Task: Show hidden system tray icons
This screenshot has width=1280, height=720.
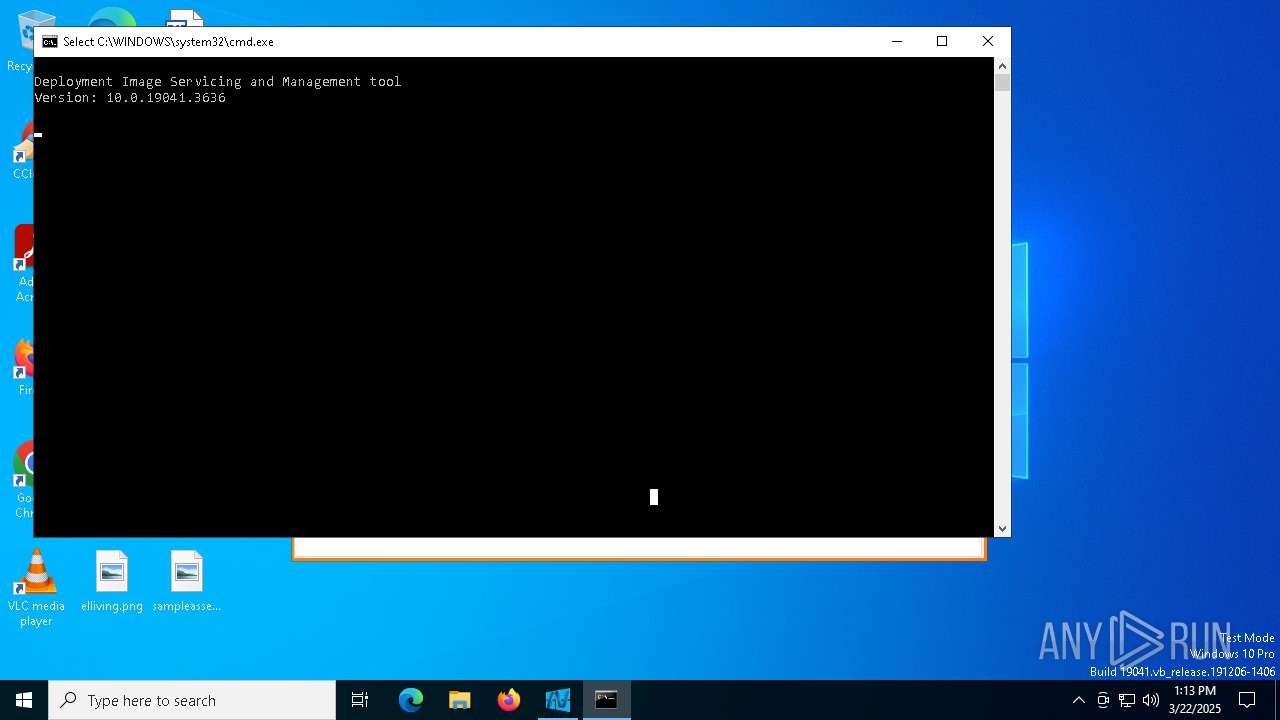Action: tap(1078, 700)
